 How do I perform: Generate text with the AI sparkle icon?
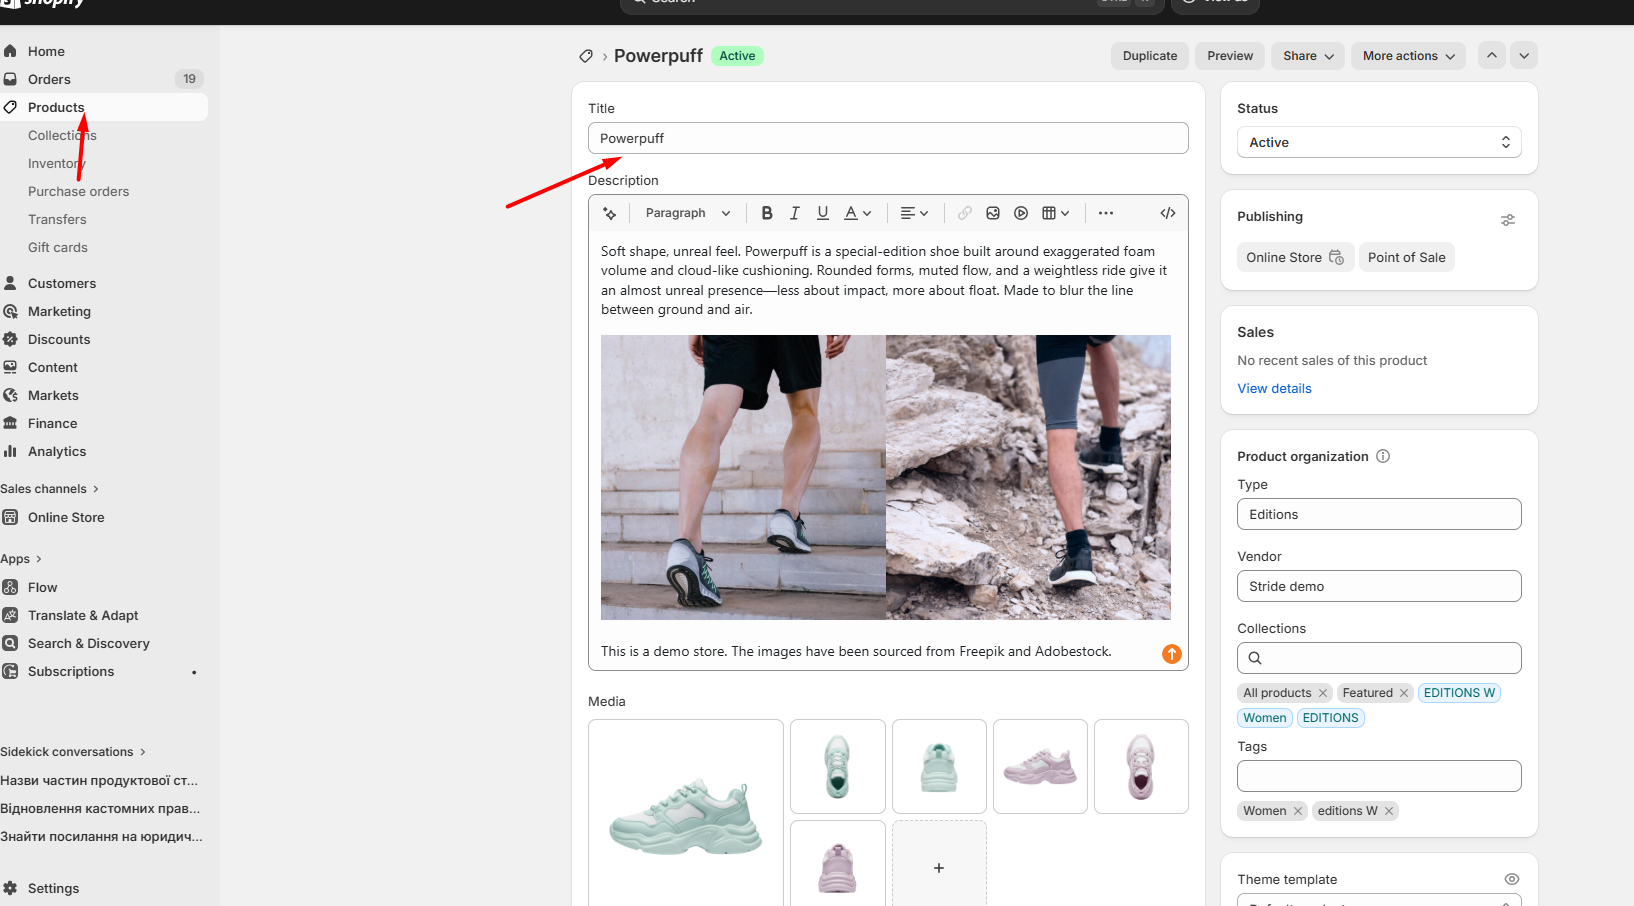(610, 213)
